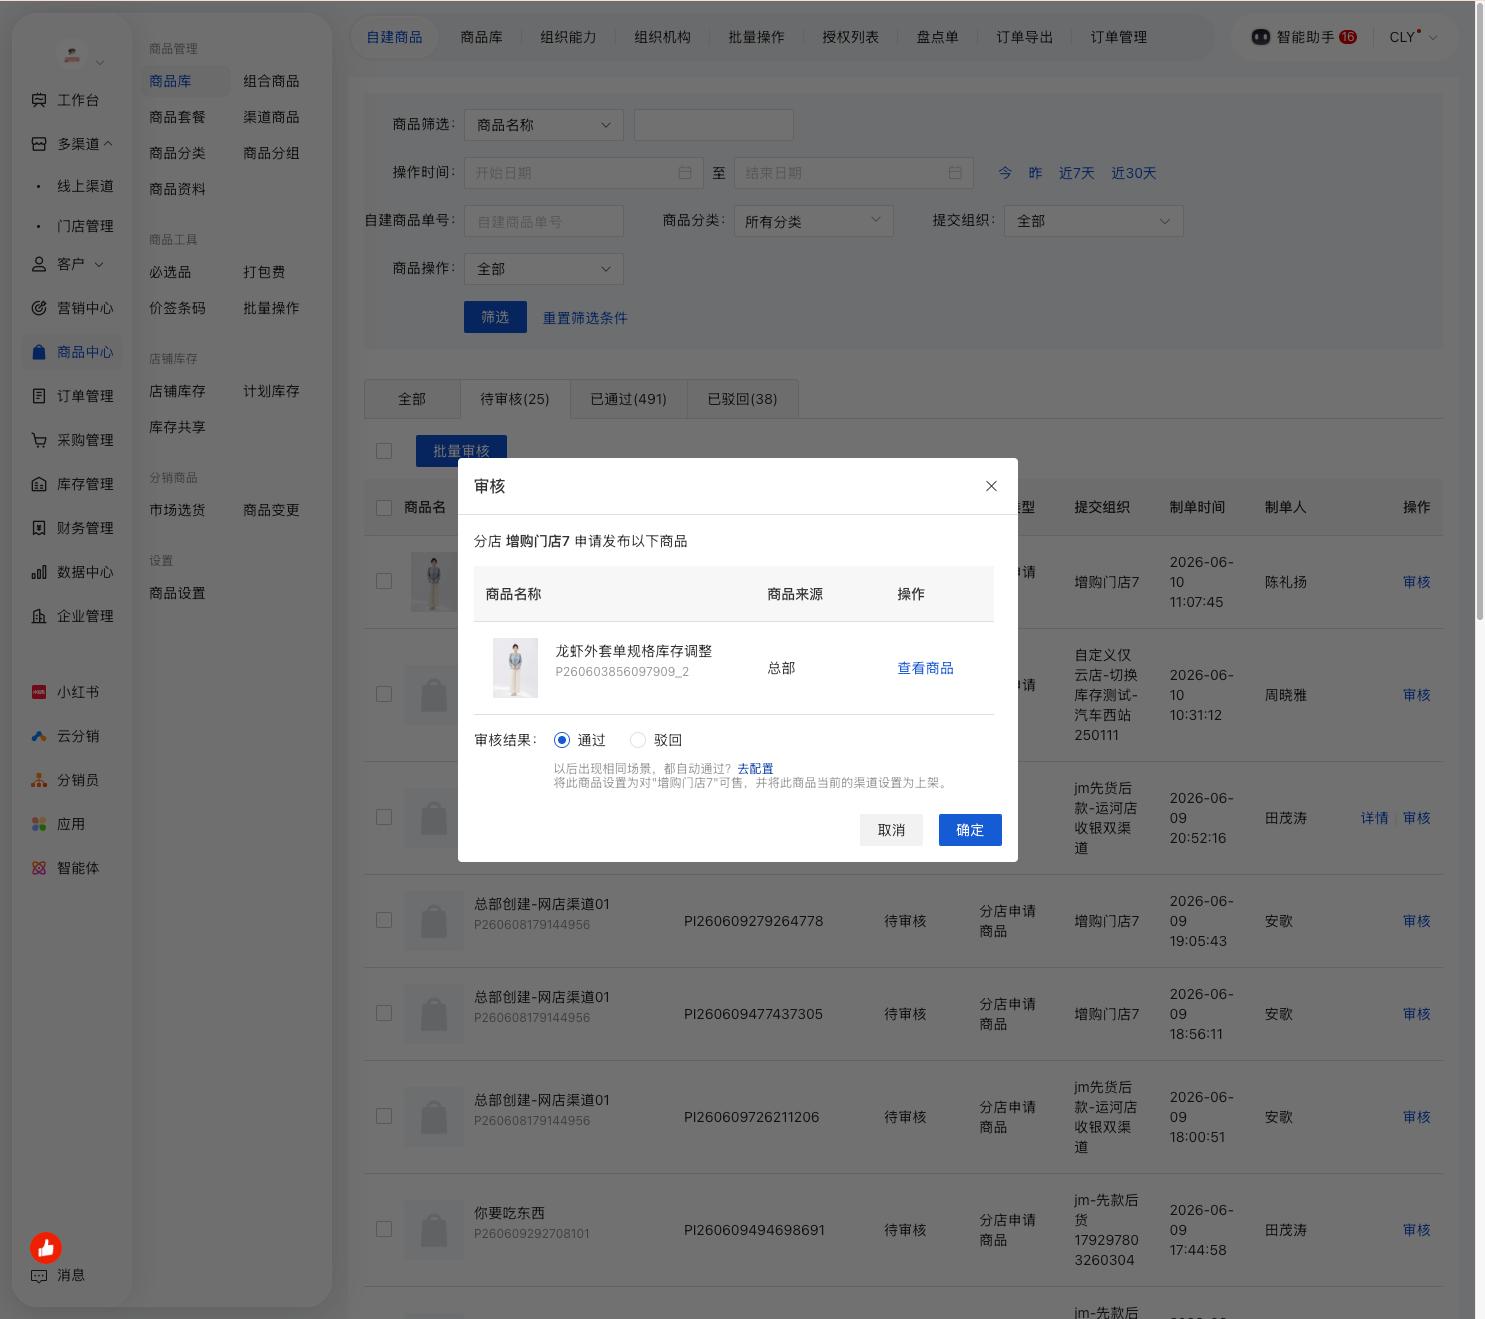Open the 已通过(491) tab
This screenshot has height=1319, width=1485.
pyautogui.click(x=628, y=399)
